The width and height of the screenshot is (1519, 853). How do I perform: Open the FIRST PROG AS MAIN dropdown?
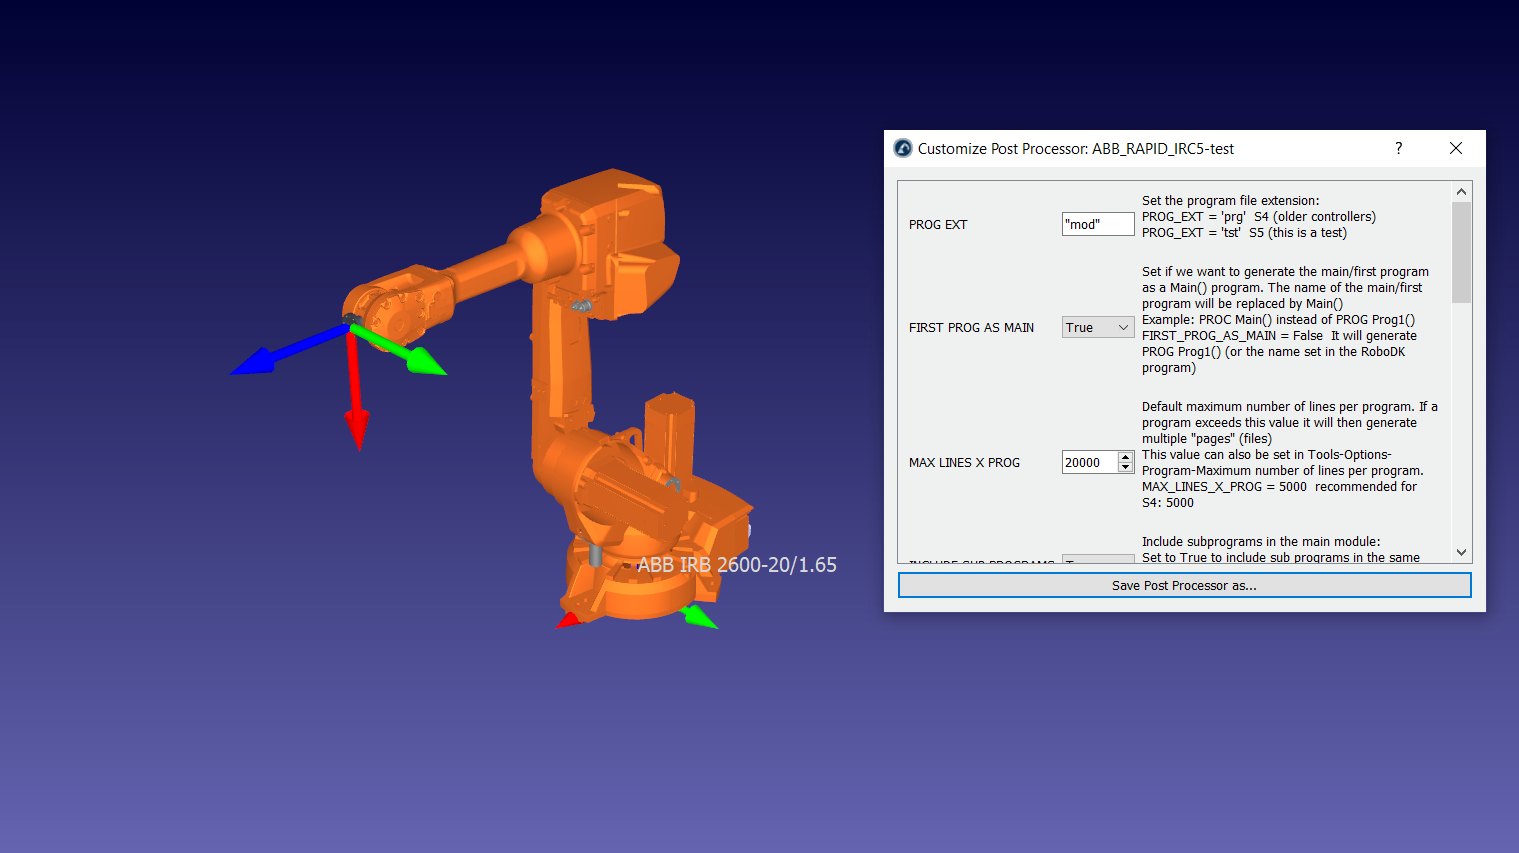[x=1097, y=327]
